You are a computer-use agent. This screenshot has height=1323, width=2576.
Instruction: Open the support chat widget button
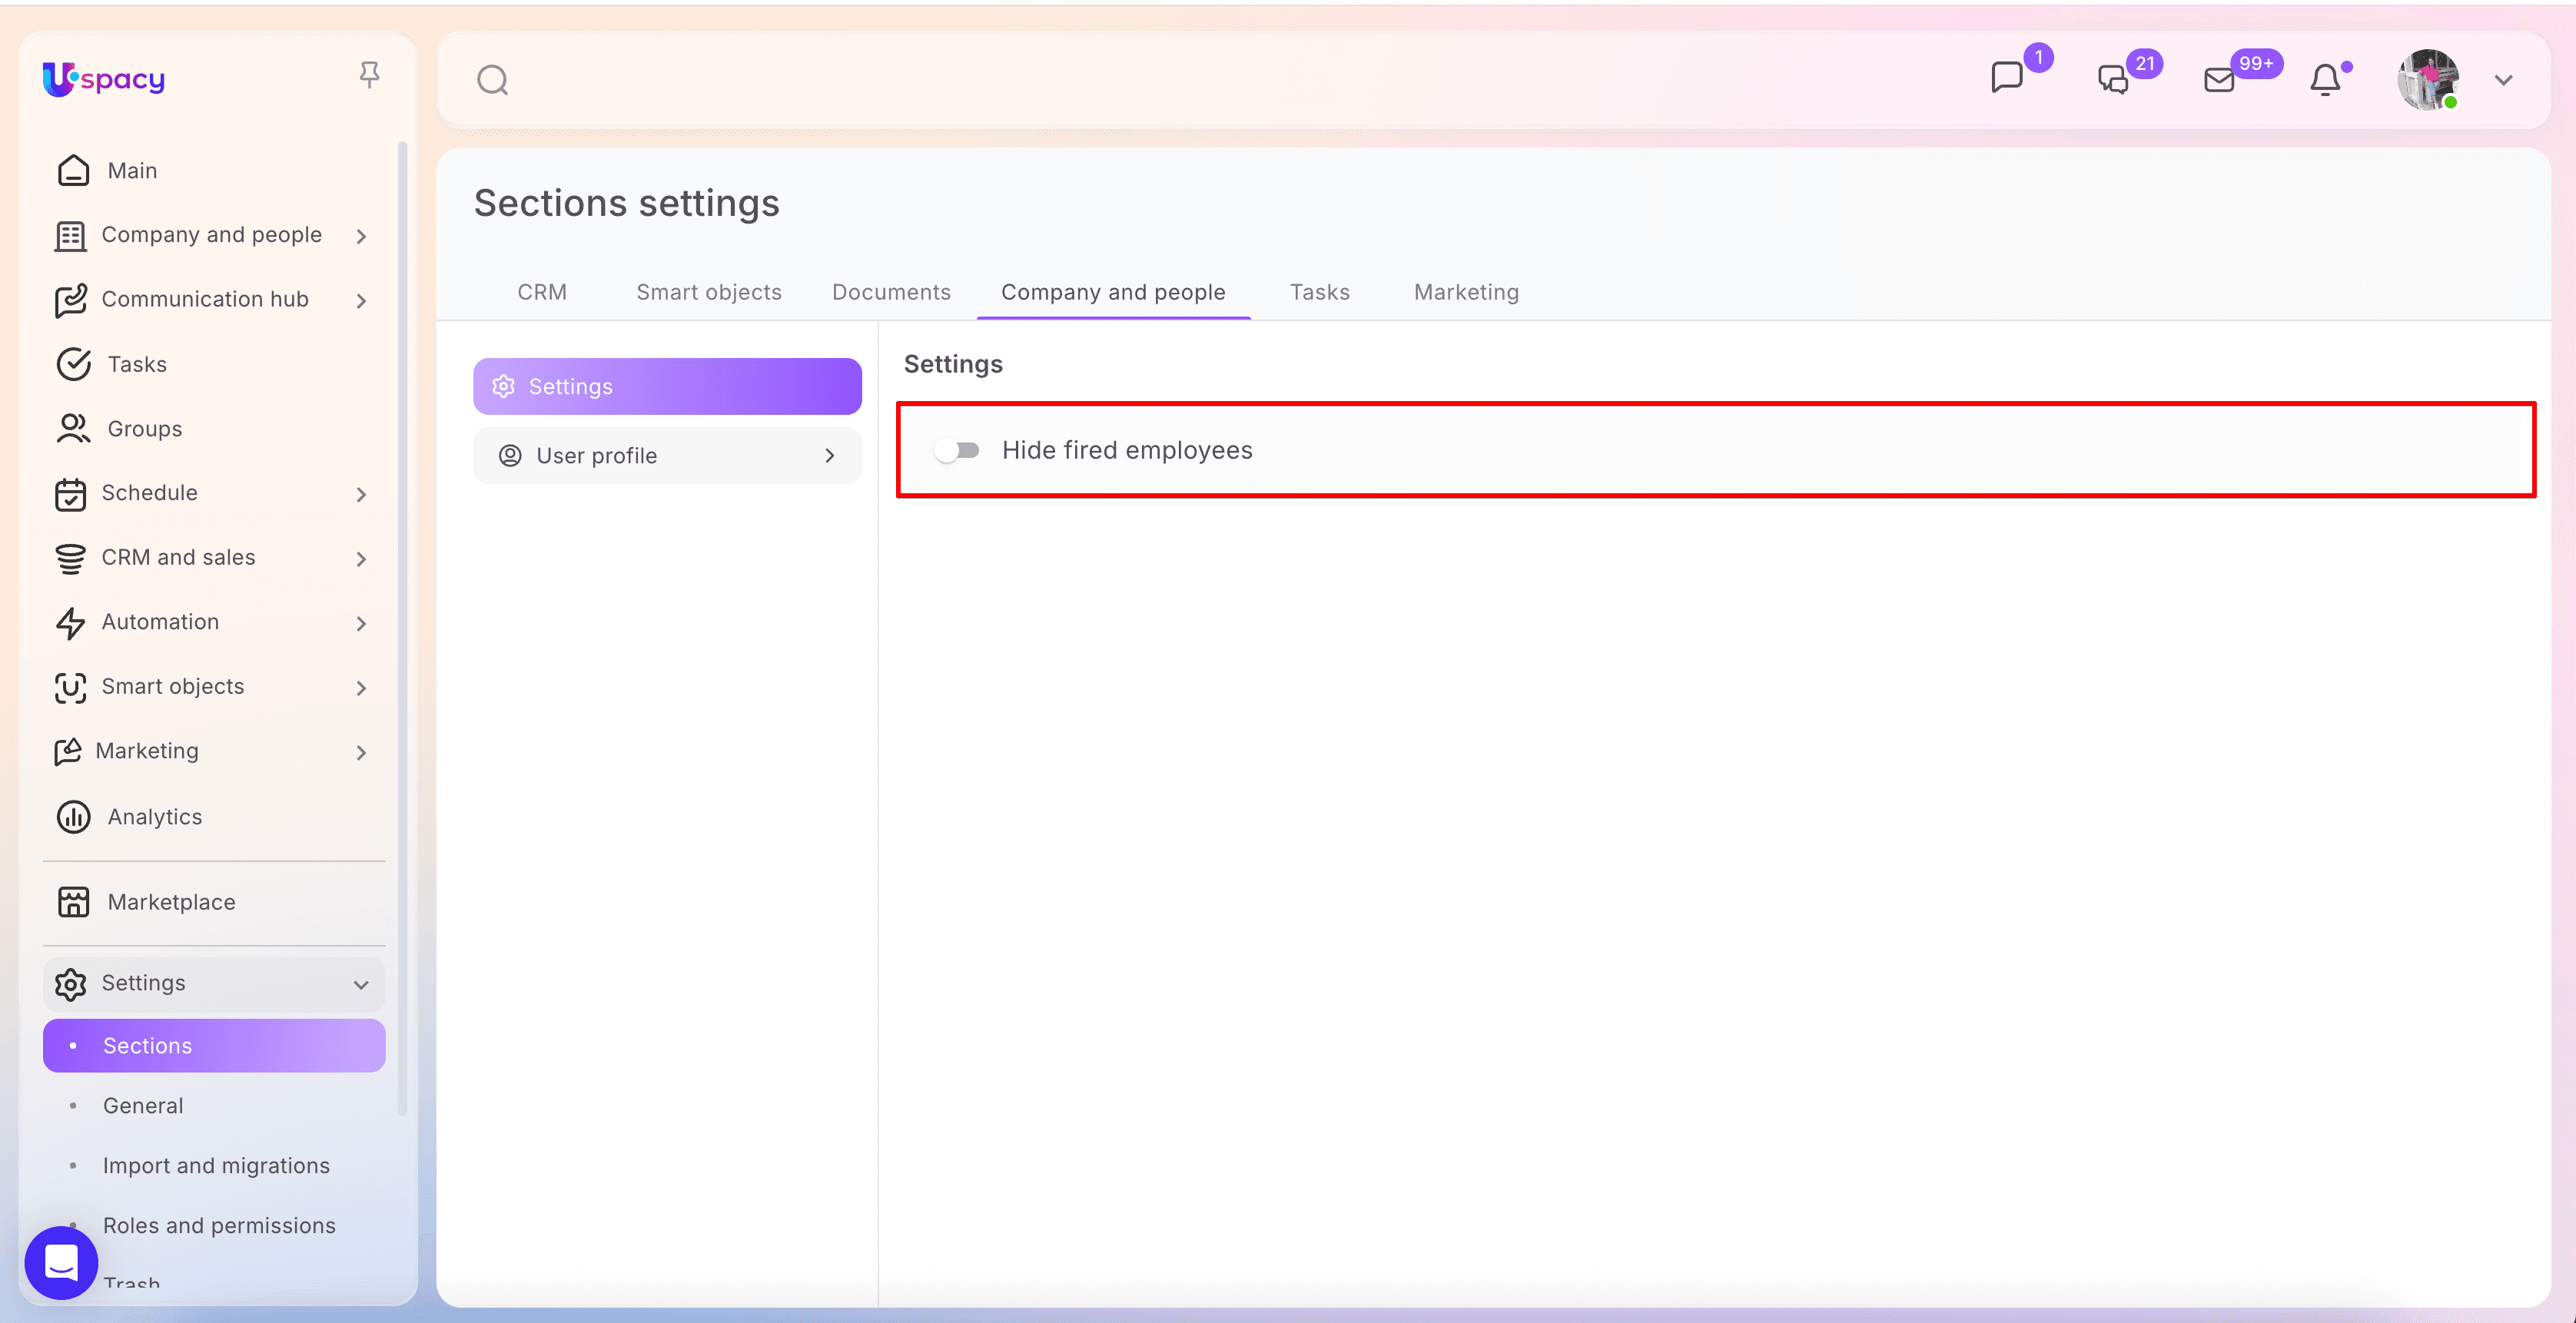click(x=62, y=1262)
